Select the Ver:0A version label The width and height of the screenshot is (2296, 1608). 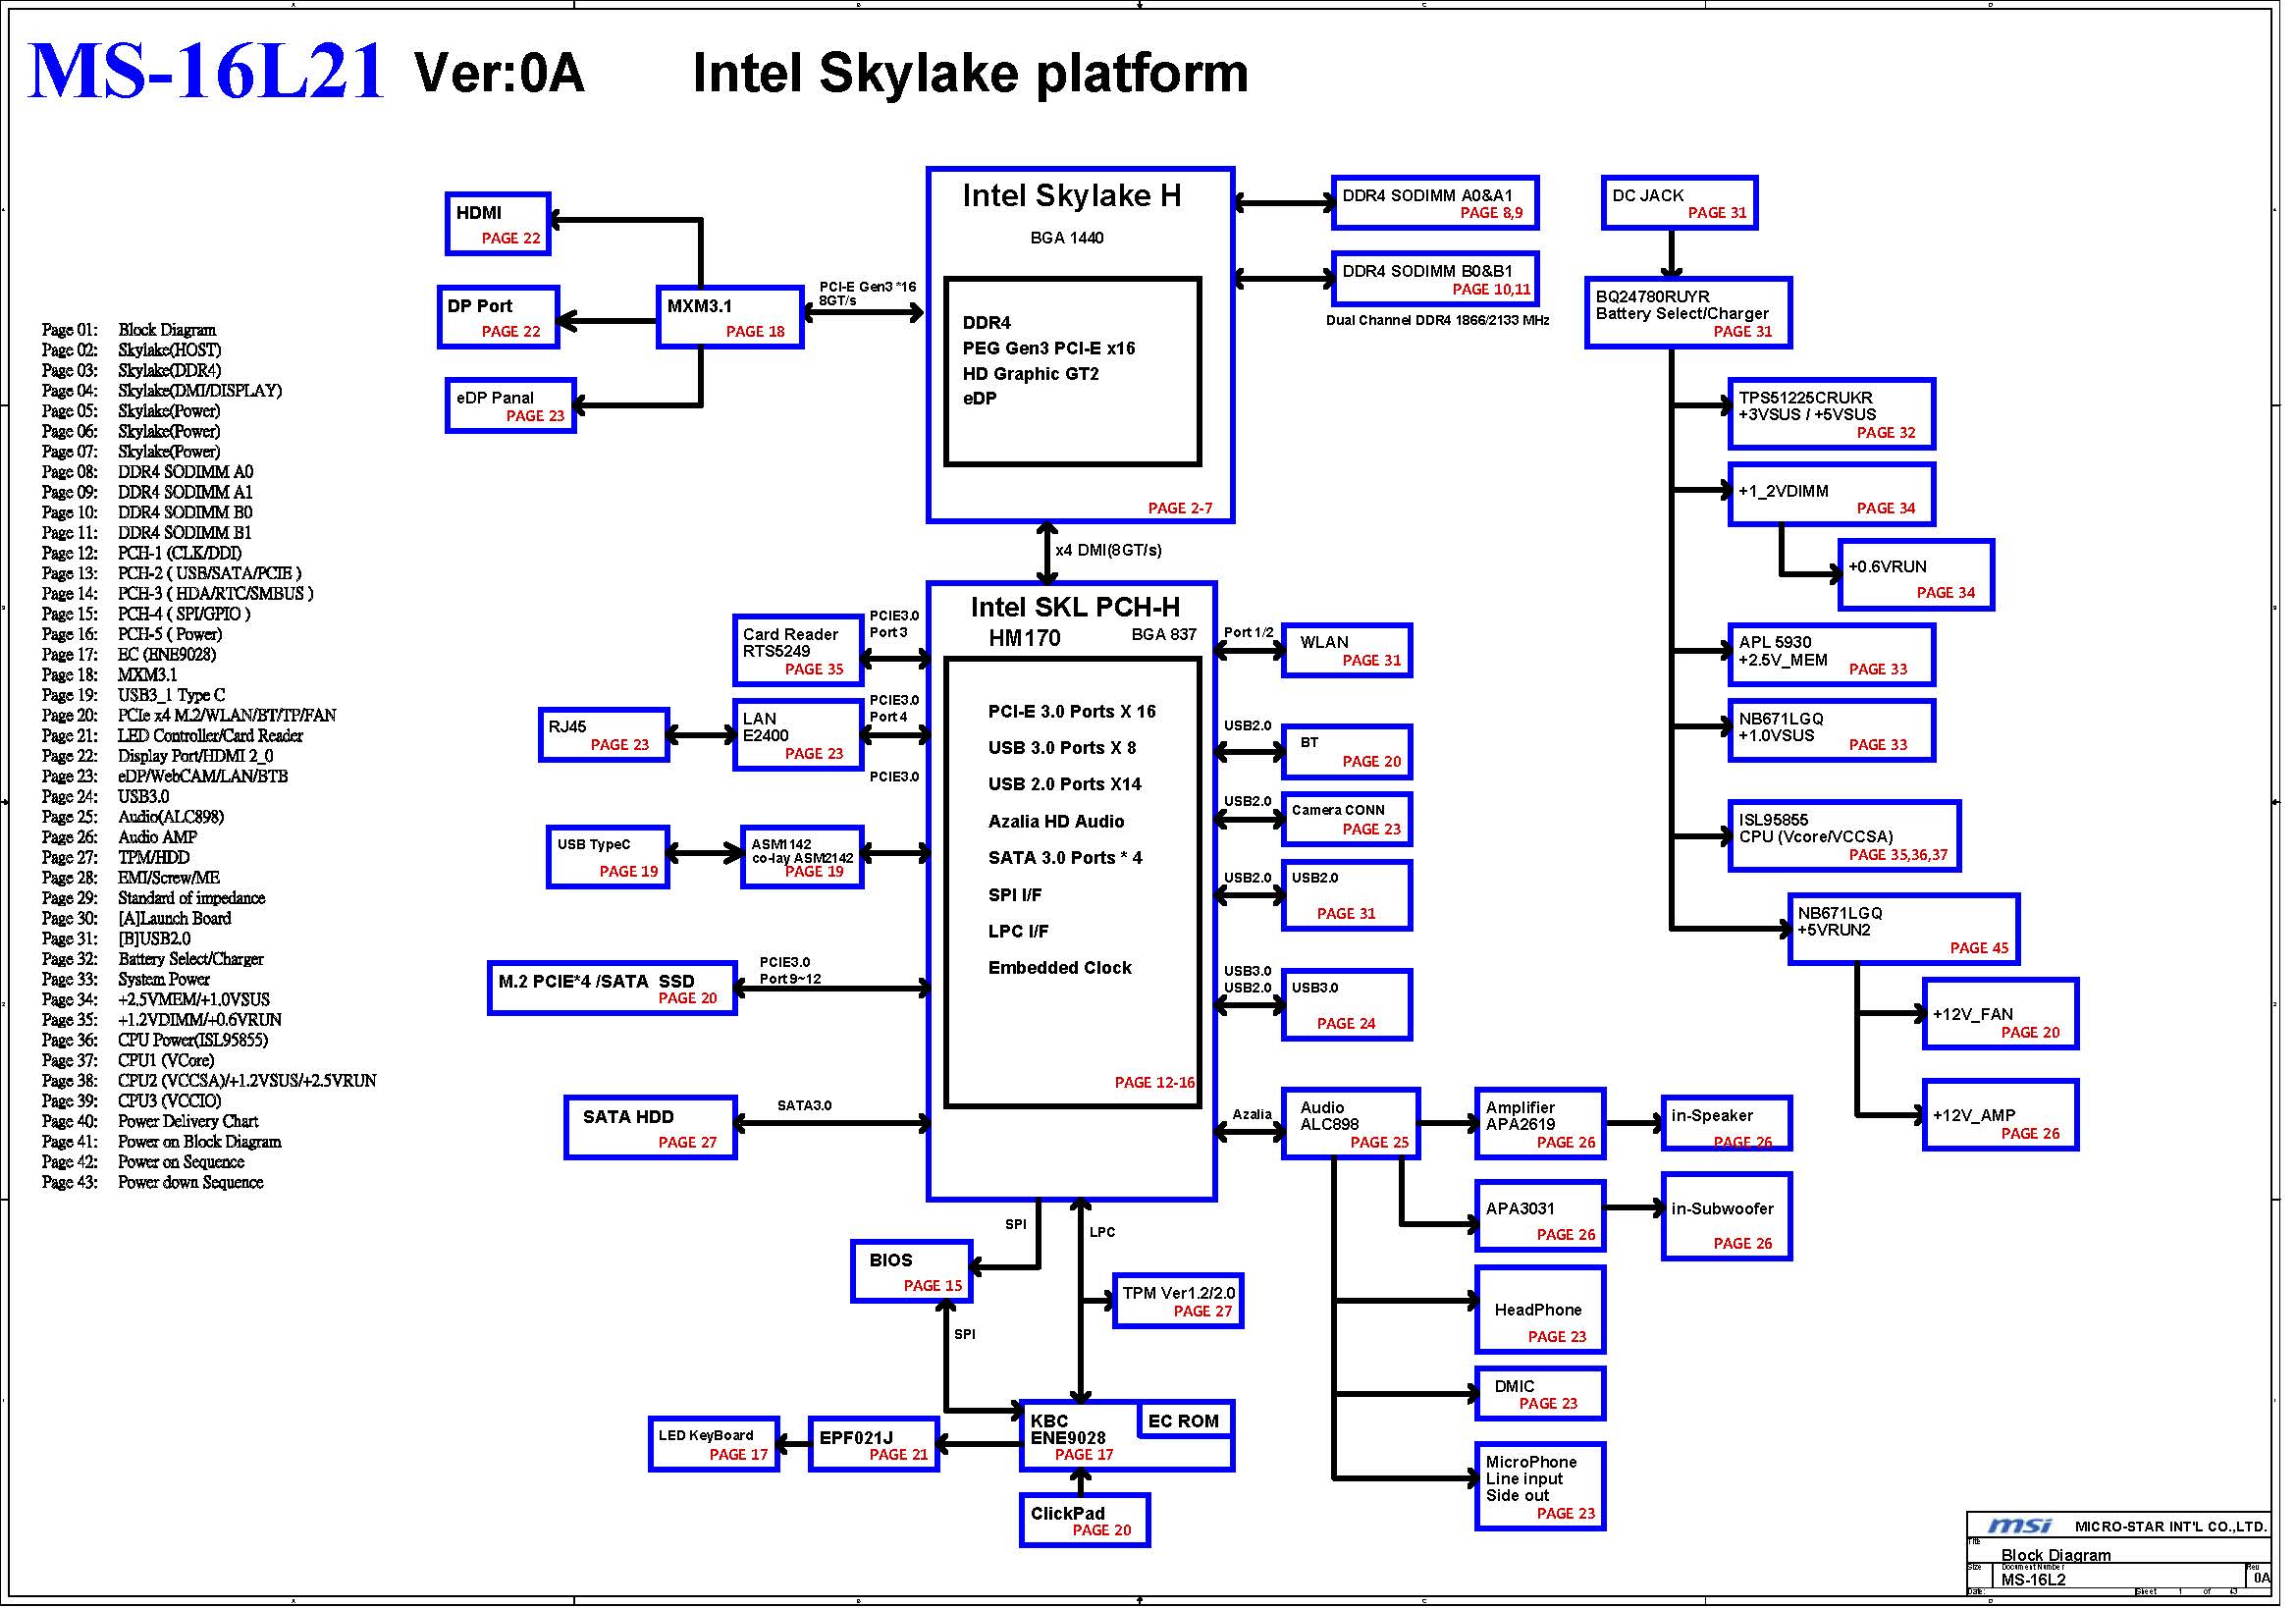[499, 73]
